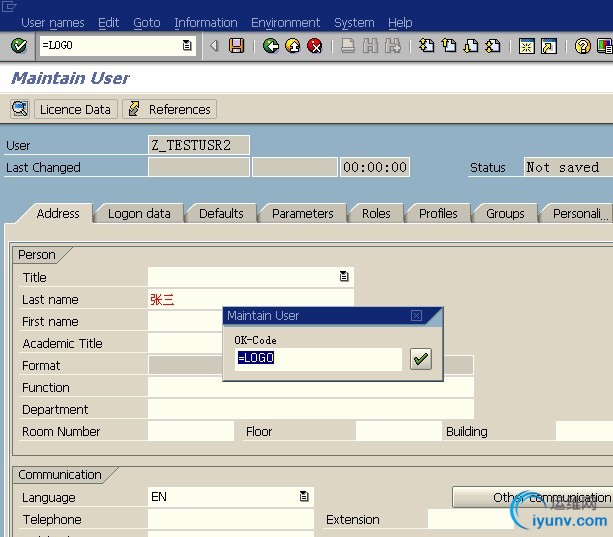Open Help via the question mark icon

coord(583,46)
